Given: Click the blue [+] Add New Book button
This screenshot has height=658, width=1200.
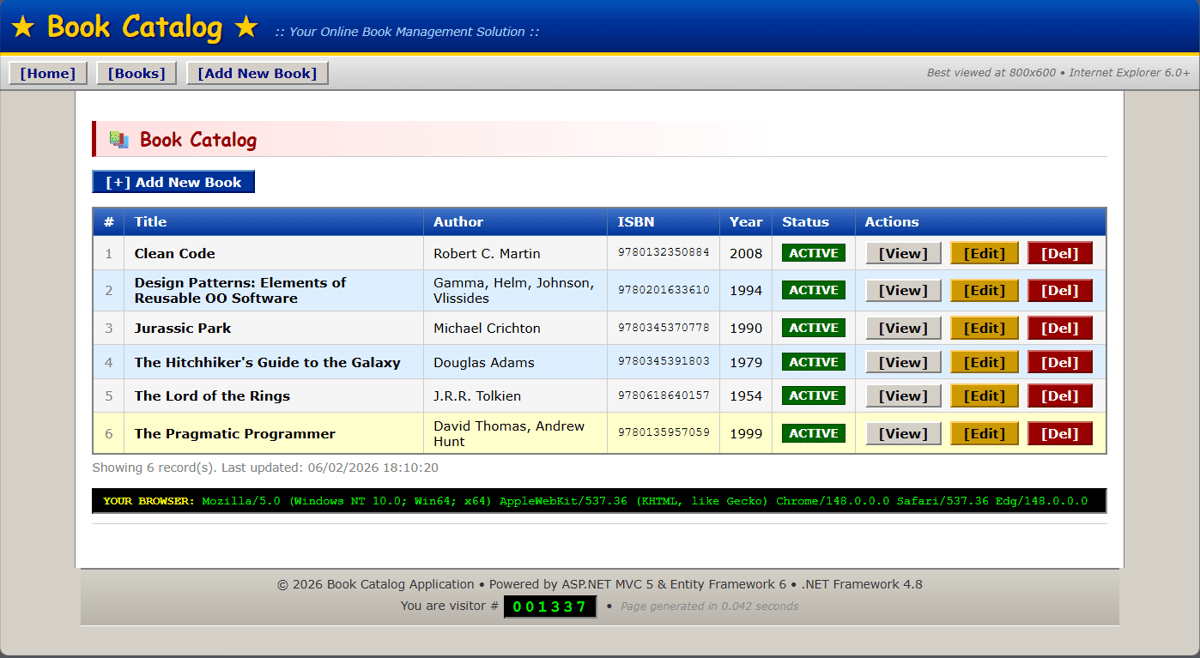Looking at the screenshot, I should tap(174, 182).
